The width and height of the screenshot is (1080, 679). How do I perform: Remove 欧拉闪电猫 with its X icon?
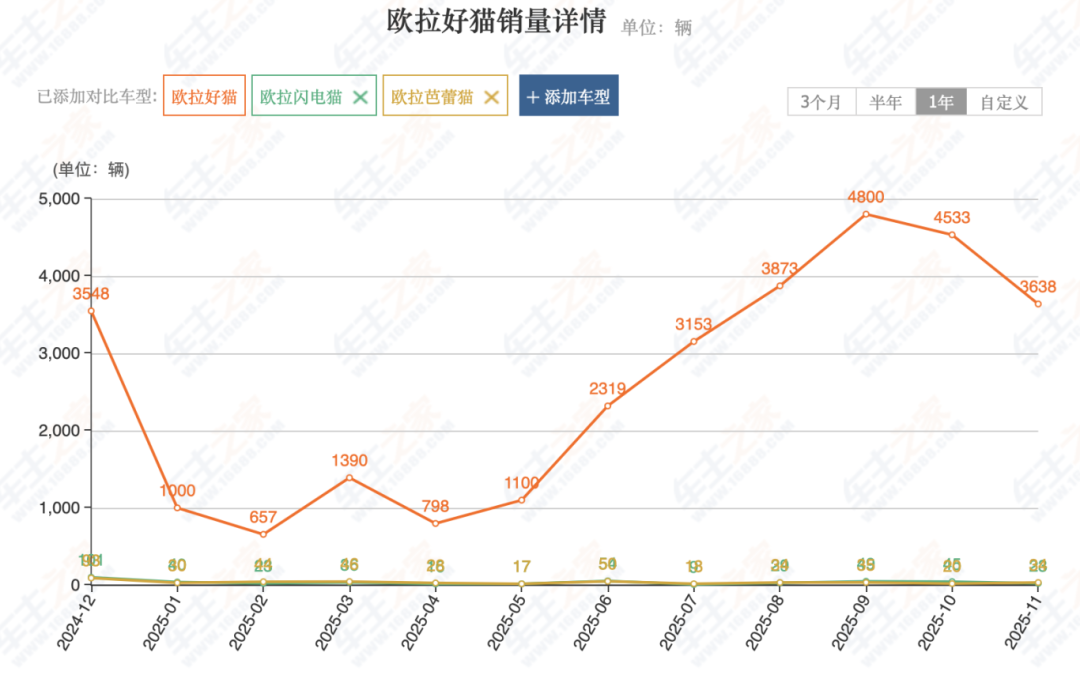[x=361, y=97]
